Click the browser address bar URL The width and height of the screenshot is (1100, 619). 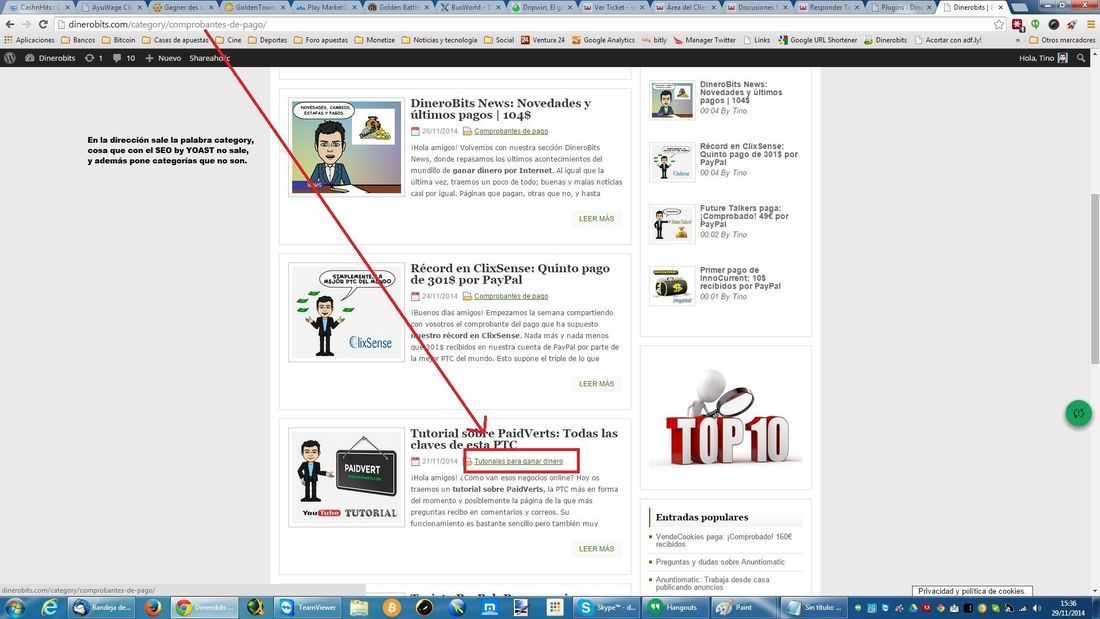(x=168, y=24)
